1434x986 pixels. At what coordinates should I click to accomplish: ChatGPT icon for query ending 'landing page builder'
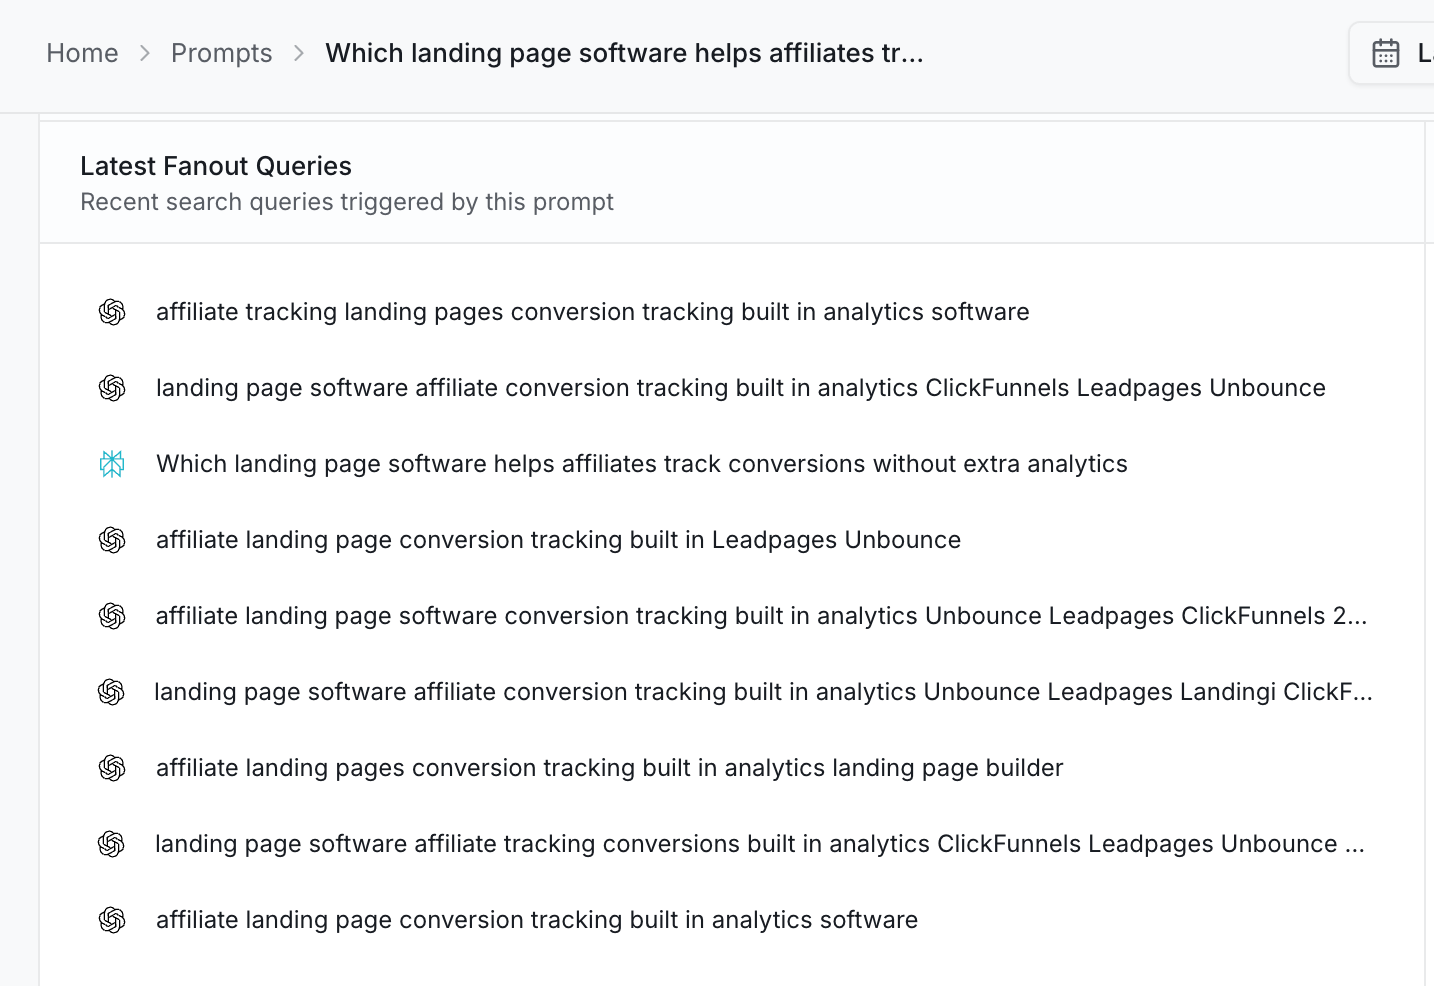[x=112, y=768]
